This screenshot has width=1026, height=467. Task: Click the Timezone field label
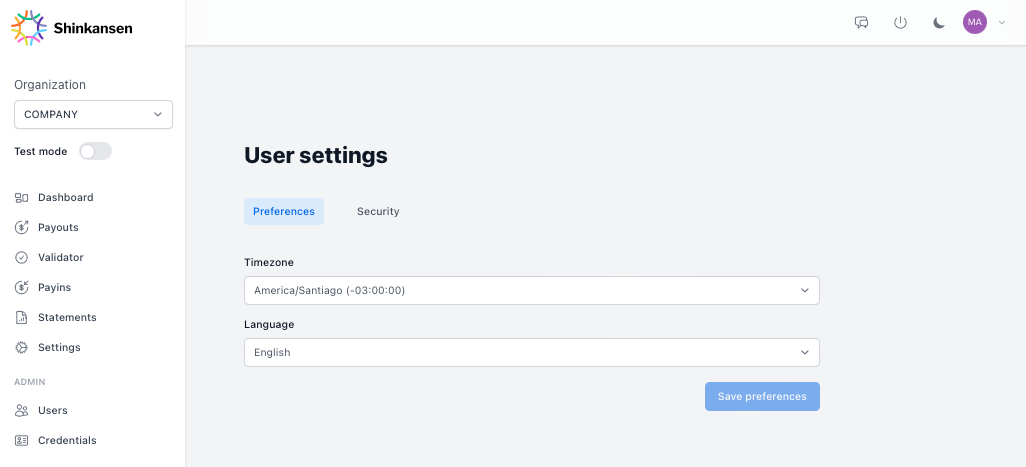[269, 262]
